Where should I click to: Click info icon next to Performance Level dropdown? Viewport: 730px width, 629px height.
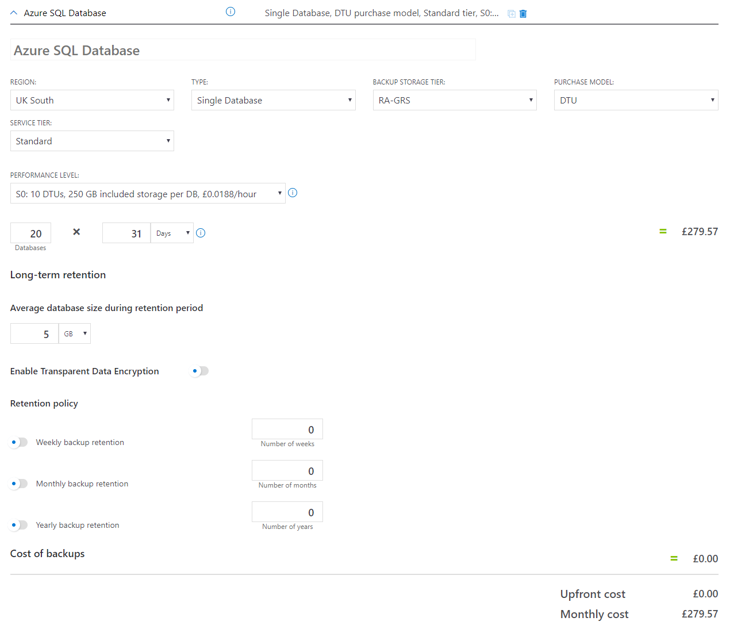(293, 193)
